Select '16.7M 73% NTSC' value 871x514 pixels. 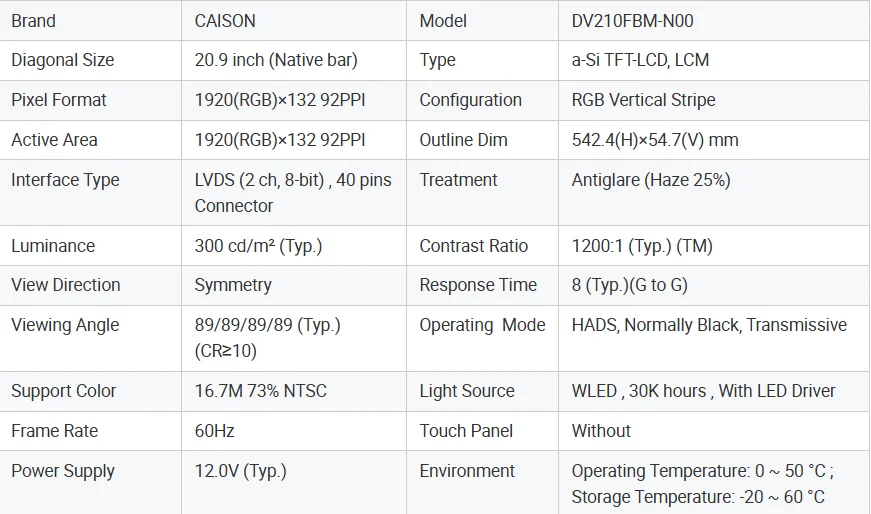pos(261,391)
